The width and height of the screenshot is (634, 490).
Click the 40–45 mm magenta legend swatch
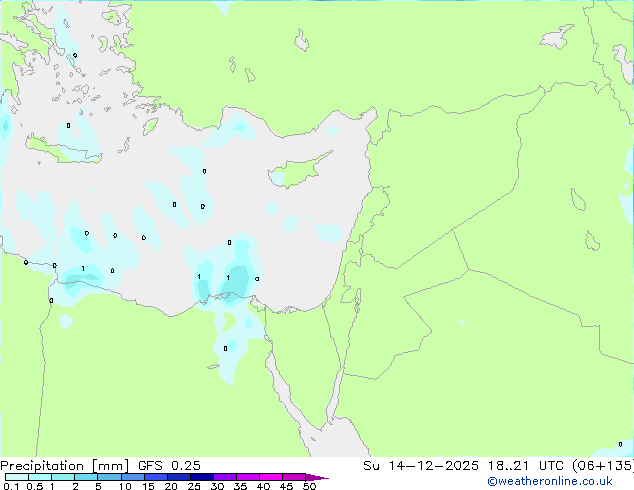(x=271, y=477)
